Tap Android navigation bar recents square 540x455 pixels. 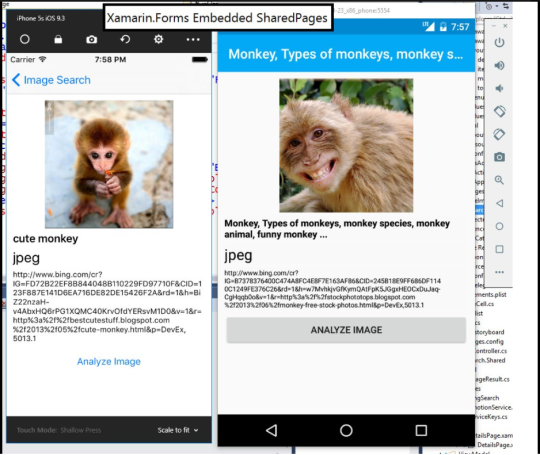pyautogui.click(x=421, y=430)
